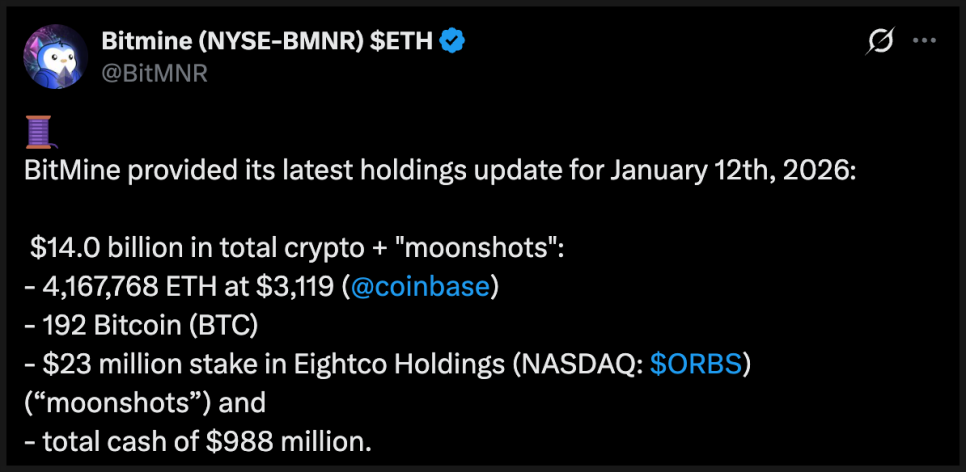This screenshot has width=966, height=472.
Task: Click the '$3,119' price text
Action: (x=293, y=287)
